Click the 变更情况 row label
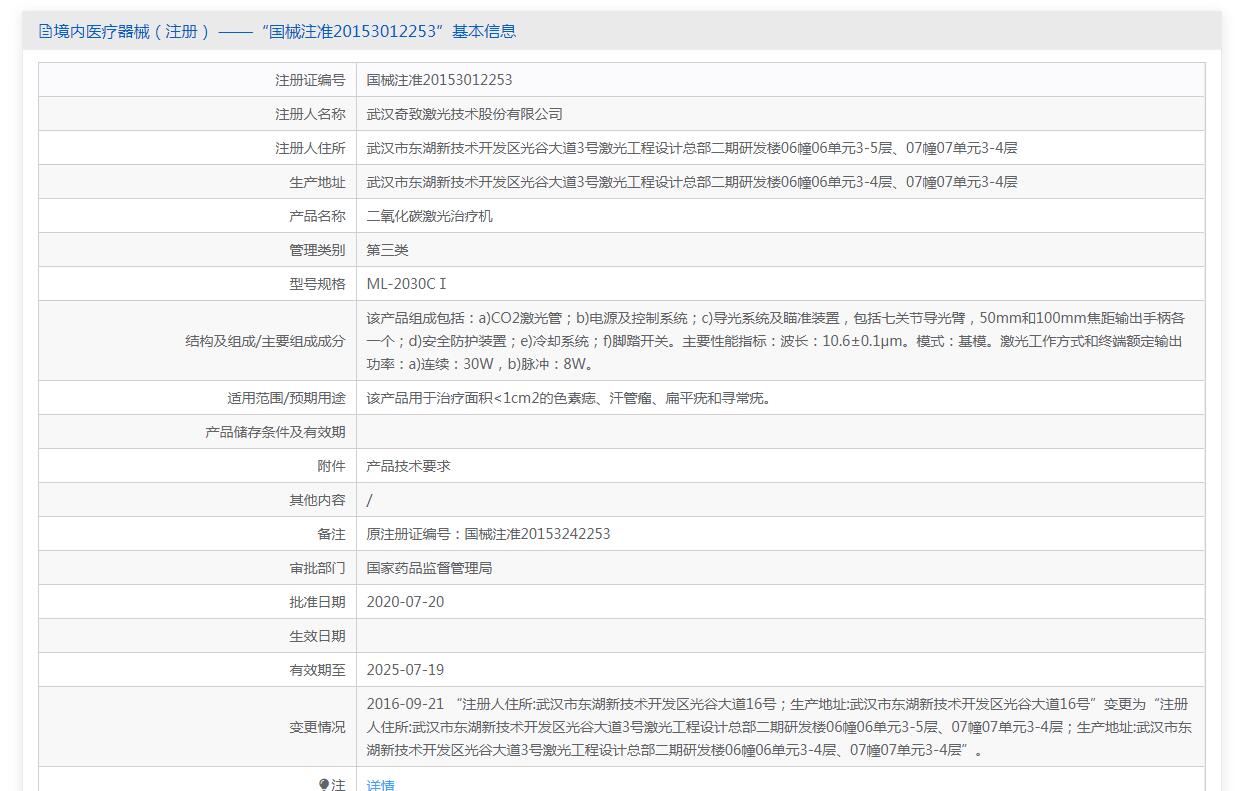The image size is (1241, 791). (x=317, y=727)
